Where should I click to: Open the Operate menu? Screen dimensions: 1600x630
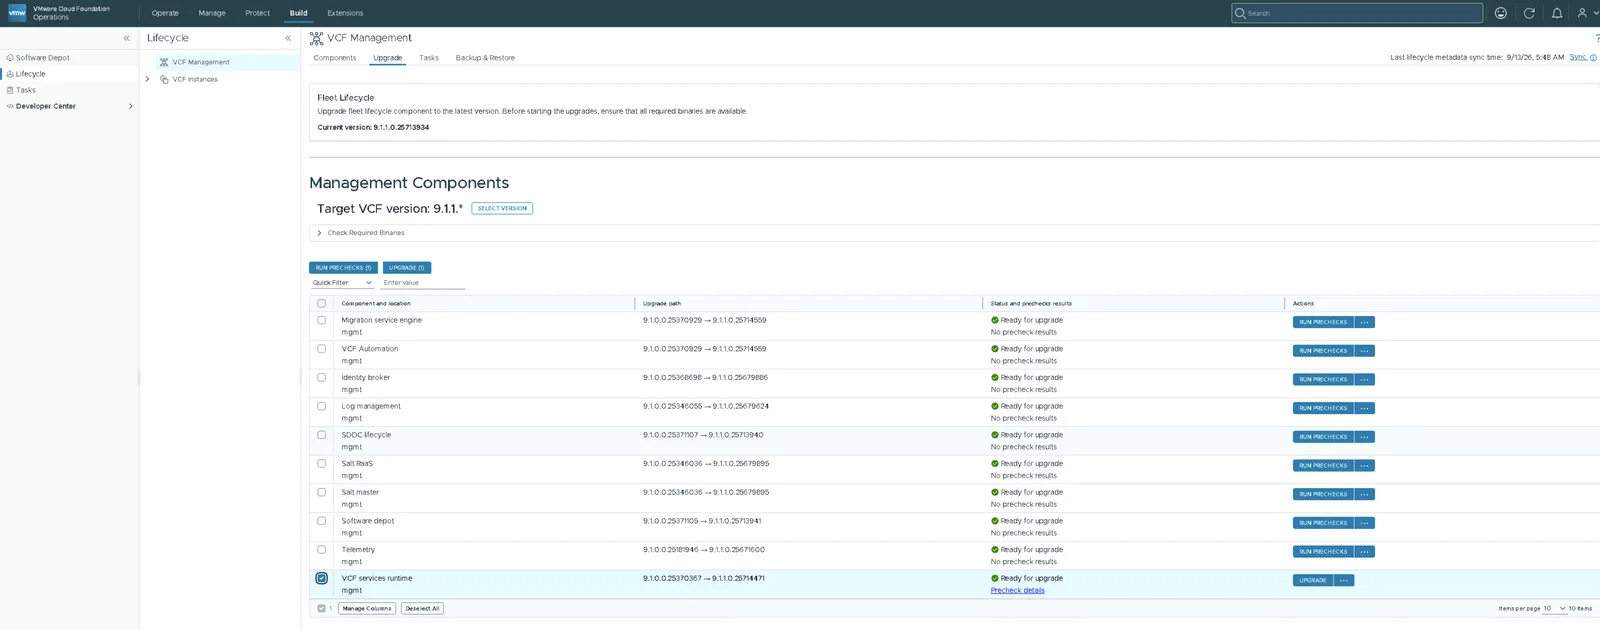(x=165, y=13)
